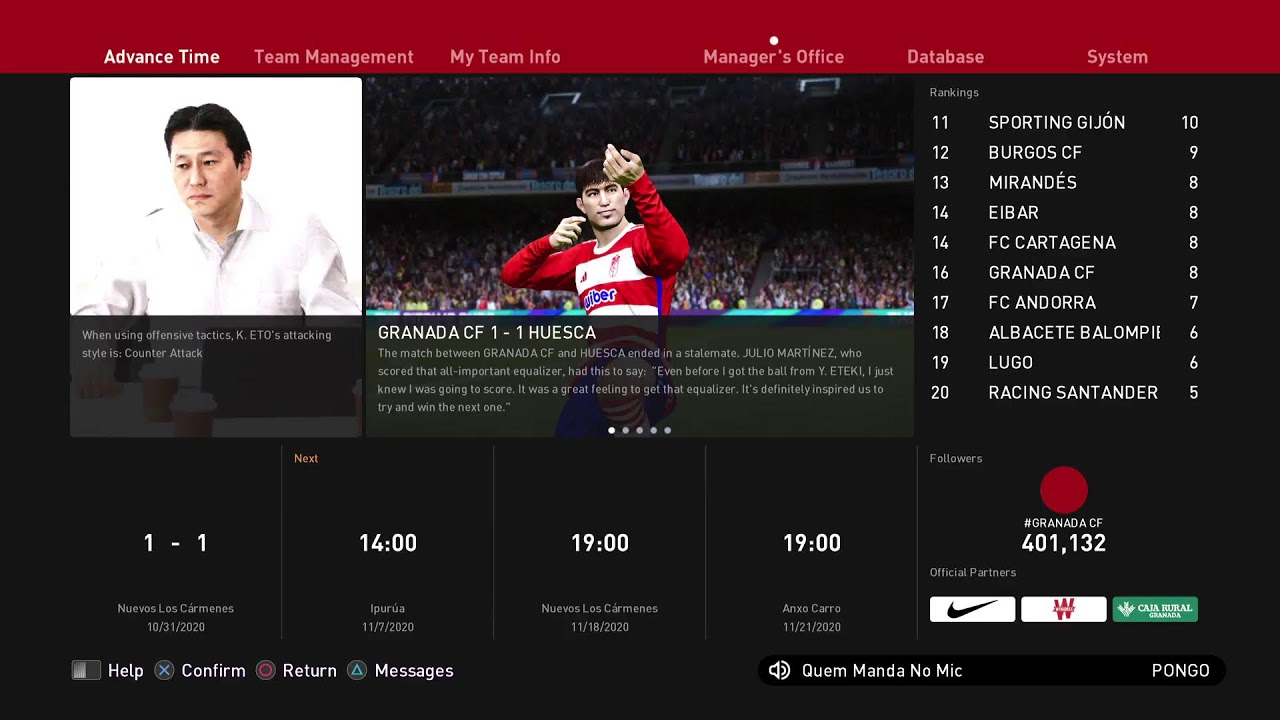Image resolution: width=1280 pixels, height=720 pixels.
Task: Click the 401,132 followers count
Action: pos(1063,543)
